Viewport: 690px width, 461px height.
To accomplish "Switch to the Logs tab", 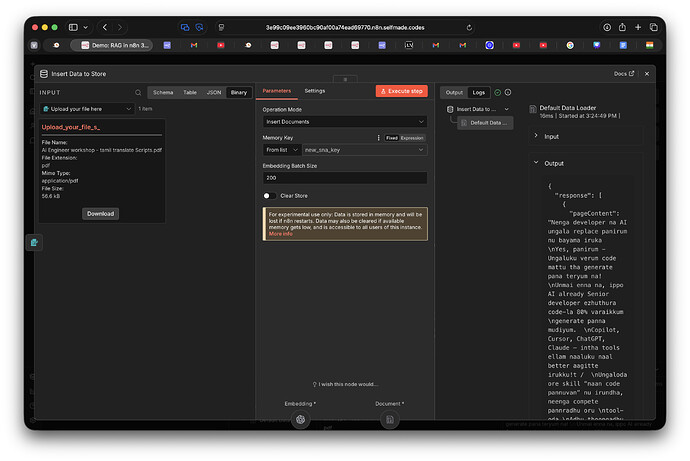I will (479, 92).
